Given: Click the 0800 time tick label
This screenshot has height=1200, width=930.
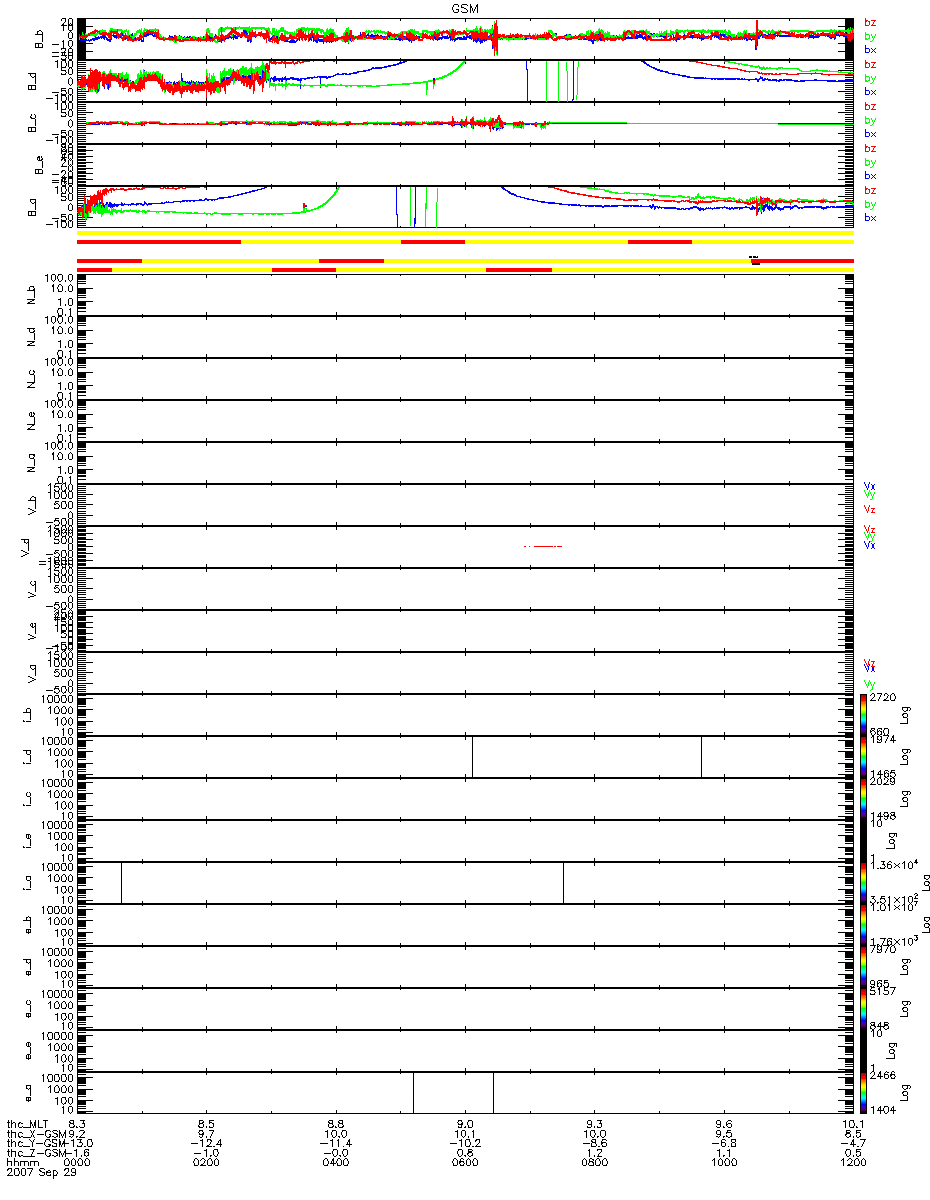Looking at the screenshot, I should (594, 1163).
